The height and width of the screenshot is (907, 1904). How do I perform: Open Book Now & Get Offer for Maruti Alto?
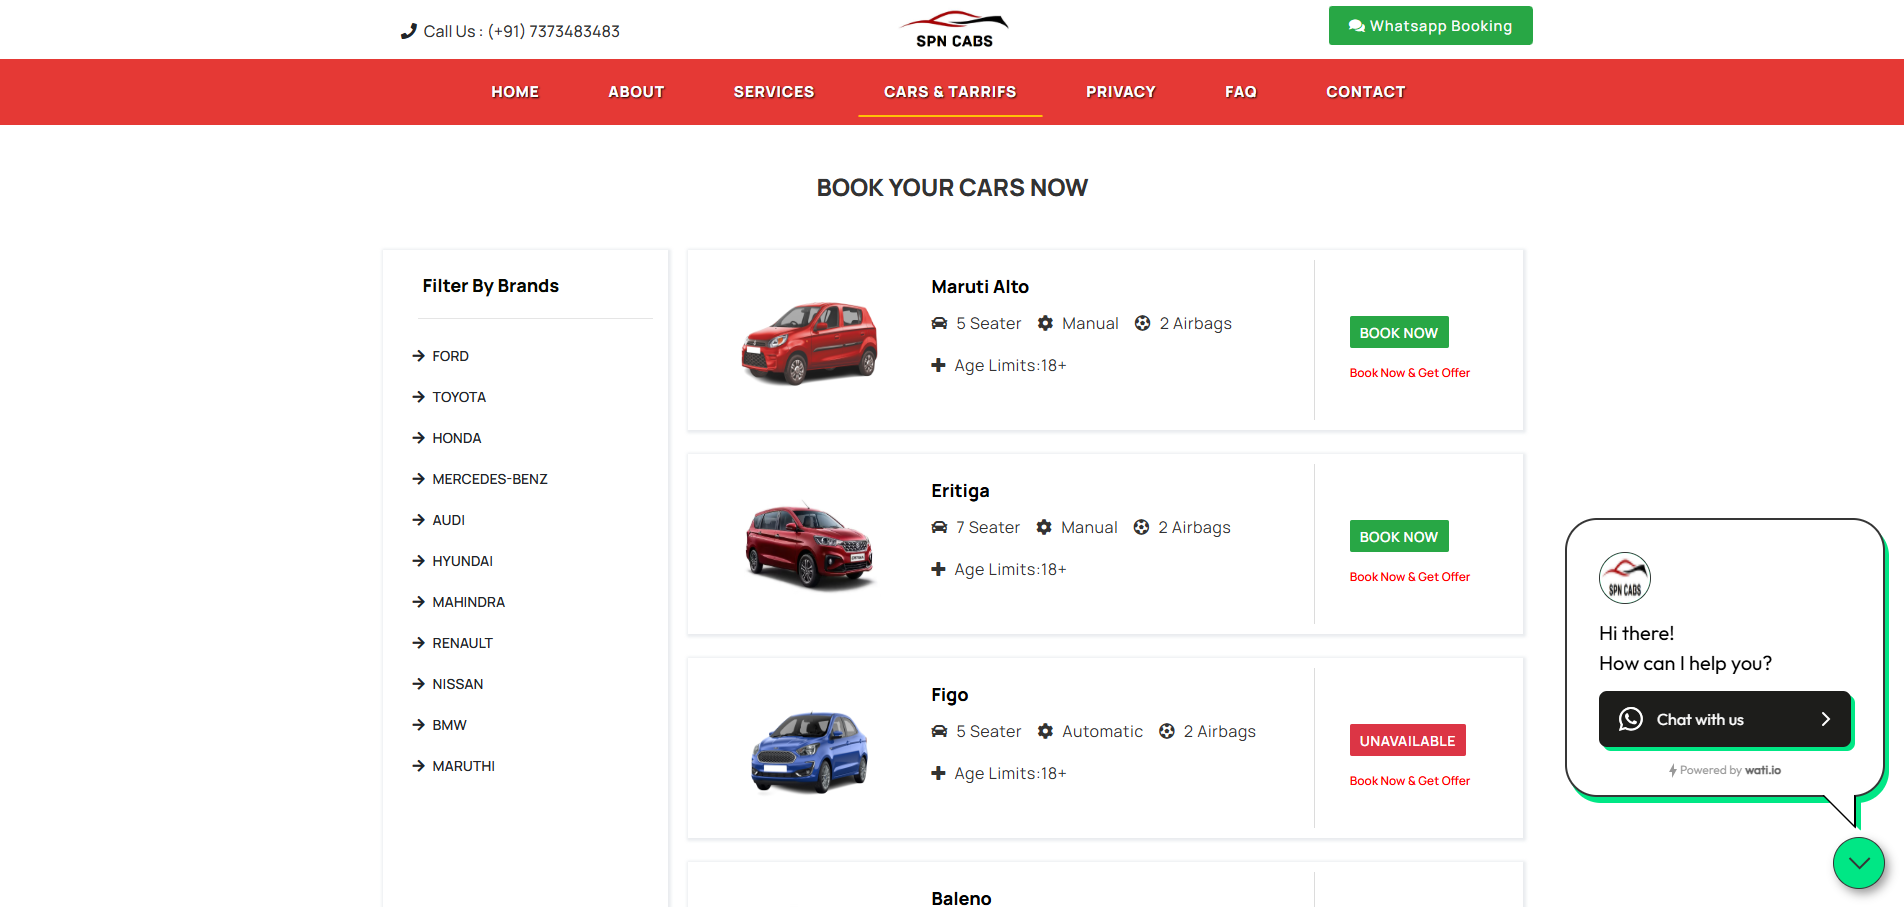(1409, 373)
